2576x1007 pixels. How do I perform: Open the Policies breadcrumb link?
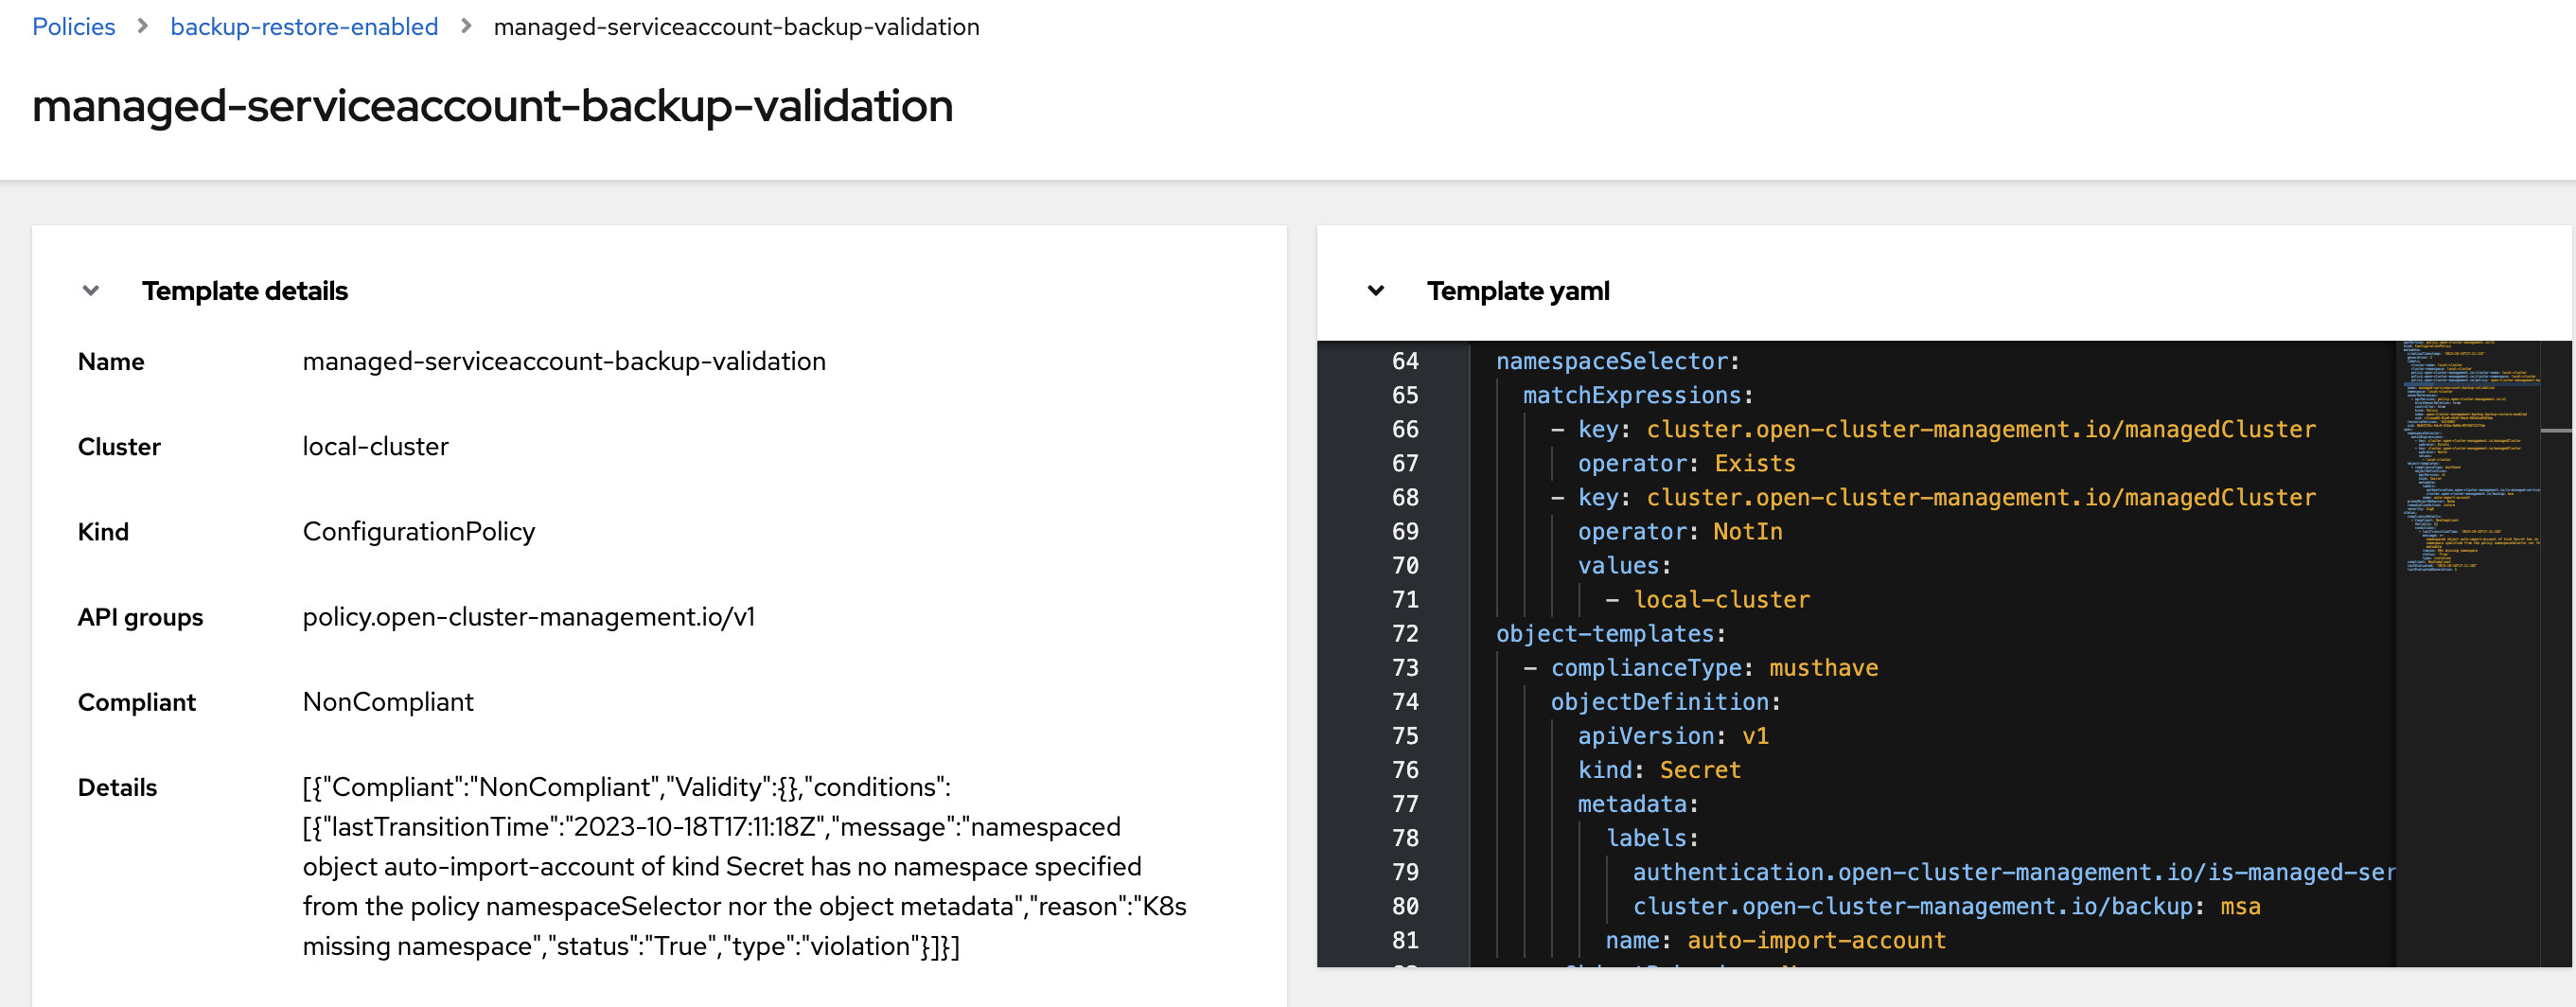pos(73,27)
